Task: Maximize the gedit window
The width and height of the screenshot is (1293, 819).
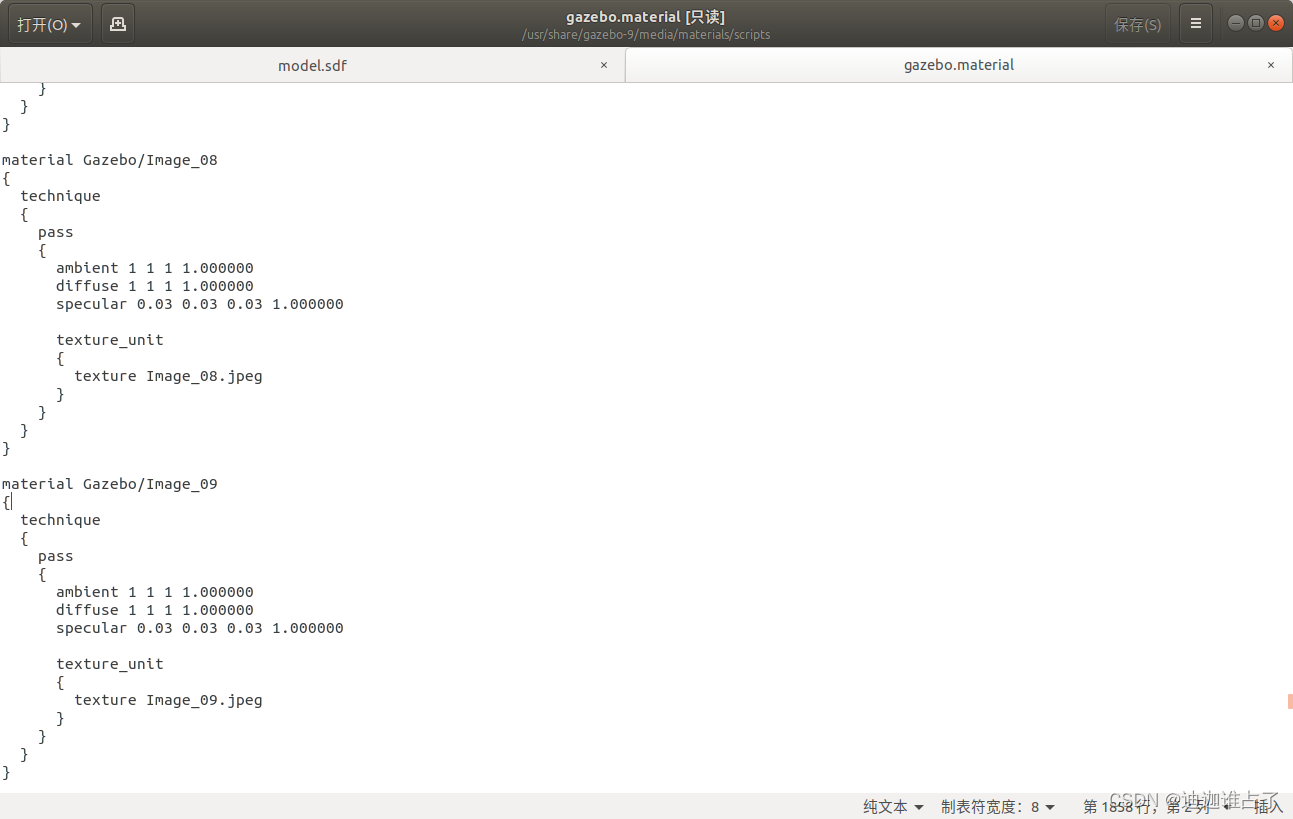Action: [x=1256, y=23]
